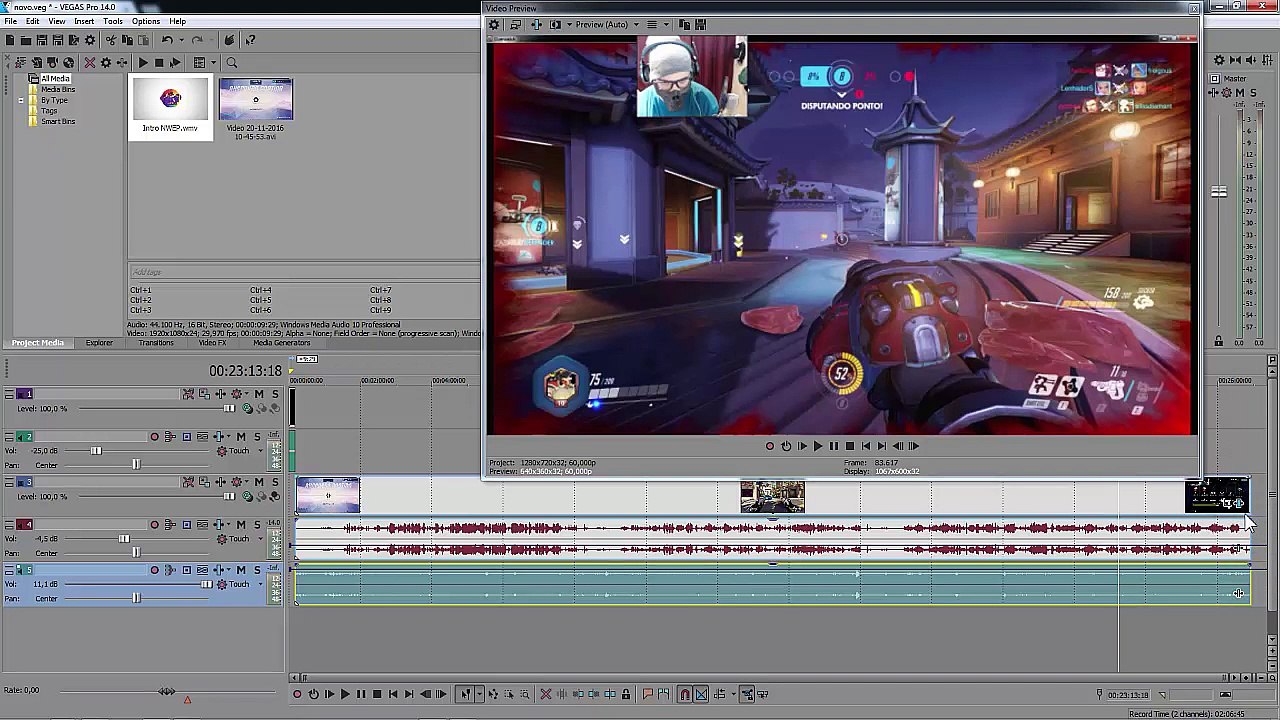
Task: Stop playback in the Video Preview window
Action: click(850, 446)
